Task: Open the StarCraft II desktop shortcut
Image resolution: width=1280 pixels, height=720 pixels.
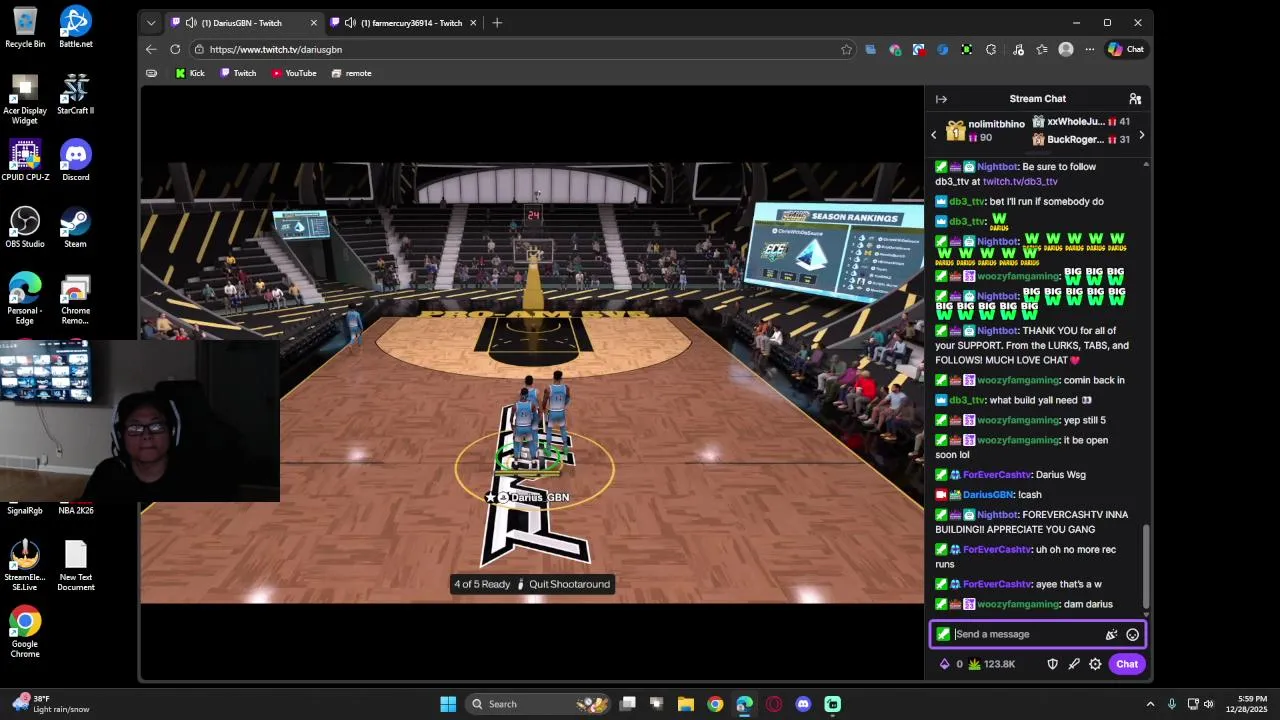Action: [75, 94]
